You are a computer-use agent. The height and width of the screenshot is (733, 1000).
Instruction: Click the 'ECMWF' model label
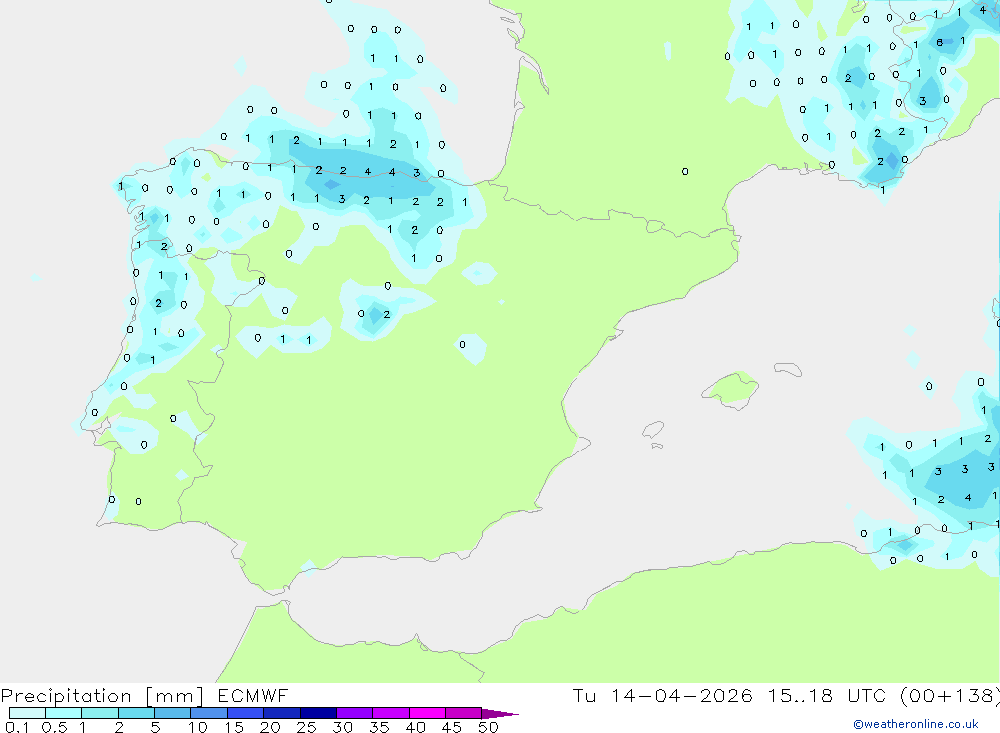click(253, 695)
